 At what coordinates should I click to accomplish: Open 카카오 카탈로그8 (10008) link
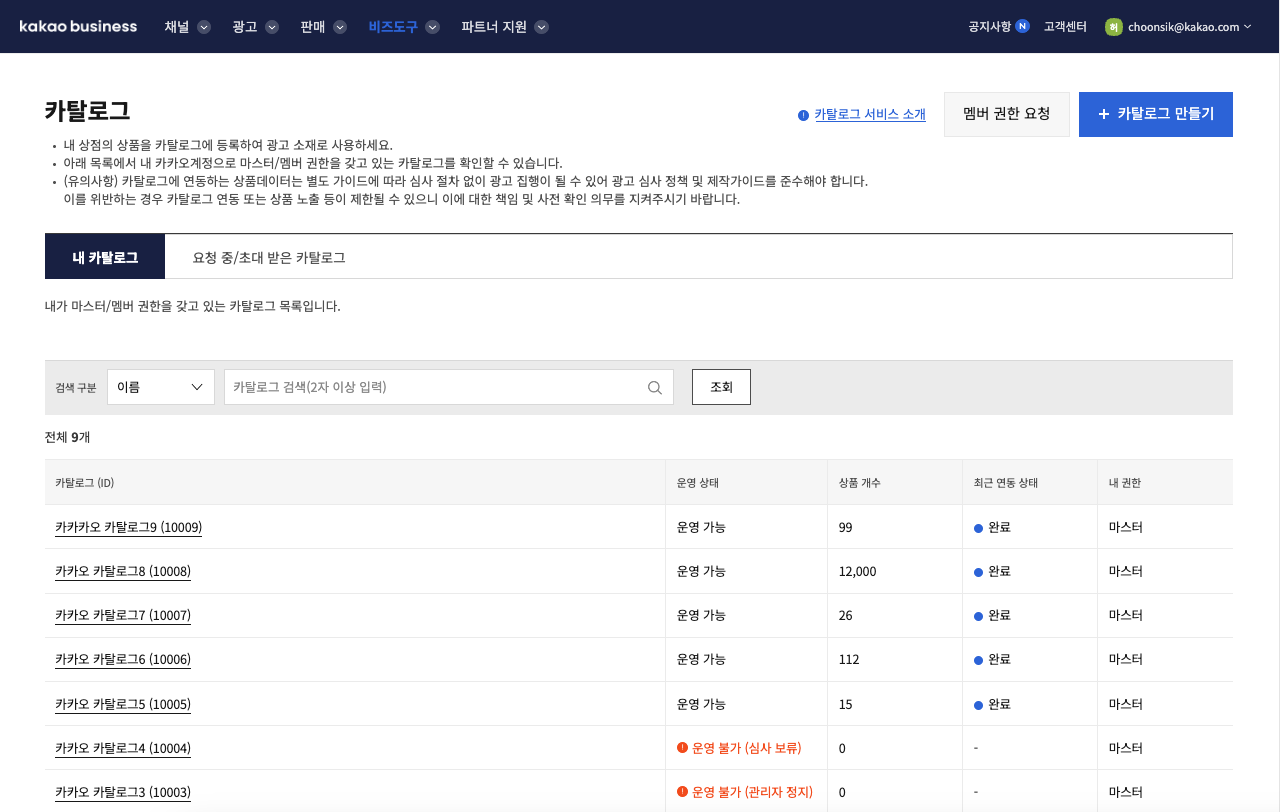click(x=123, y=571)
